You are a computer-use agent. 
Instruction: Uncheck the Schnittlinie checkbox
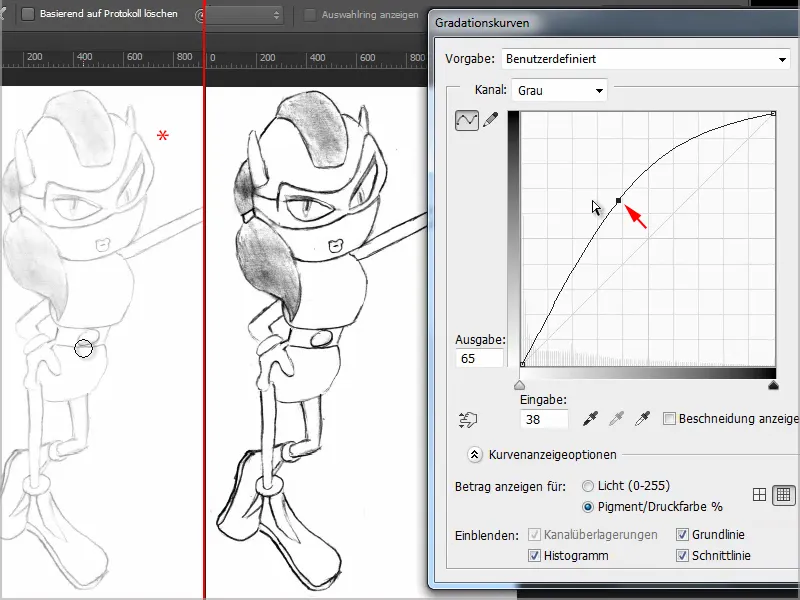click(682, 556)
